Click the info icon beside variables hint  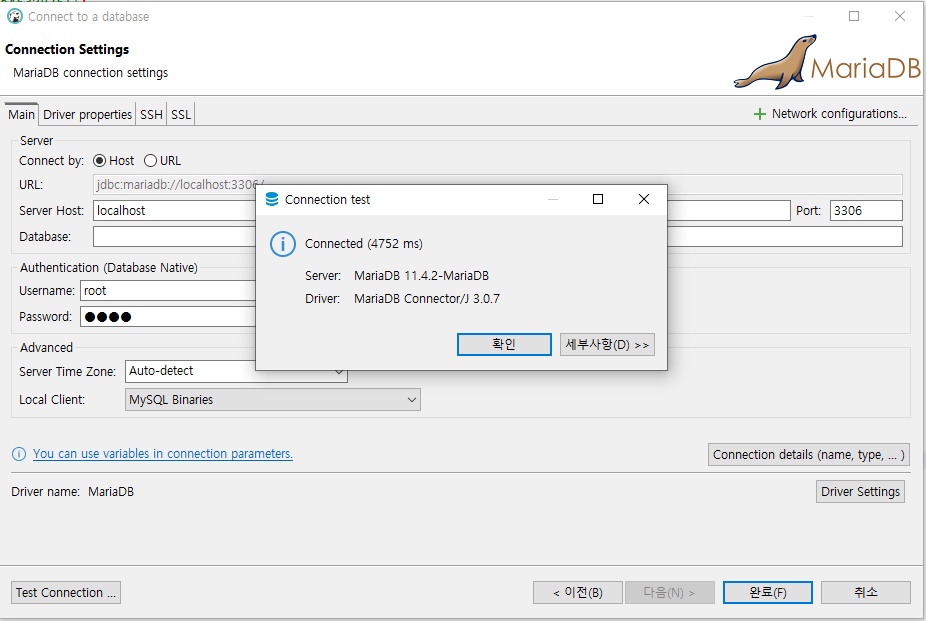[19, 454]
